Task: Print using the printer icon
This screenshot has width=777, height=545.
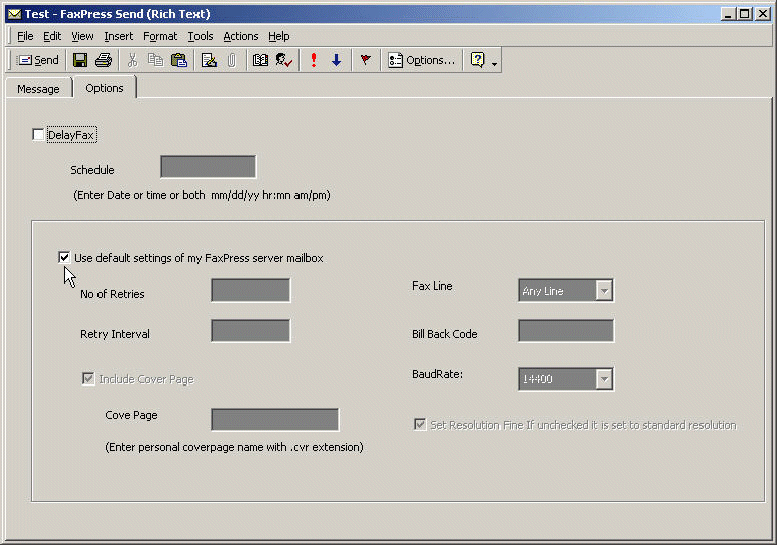Action: 104,60
